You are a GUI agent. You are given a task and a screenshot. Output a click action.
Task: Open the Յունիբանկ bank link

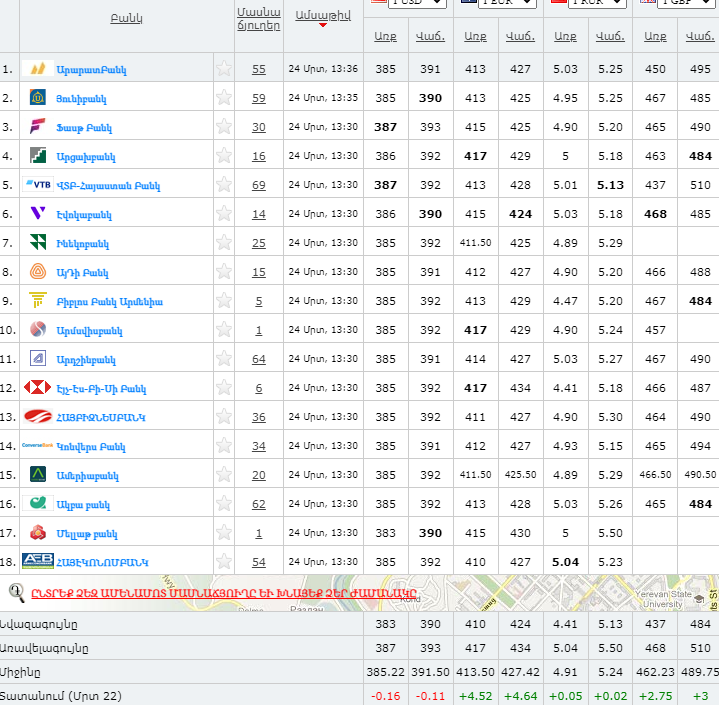coord(81,99)
